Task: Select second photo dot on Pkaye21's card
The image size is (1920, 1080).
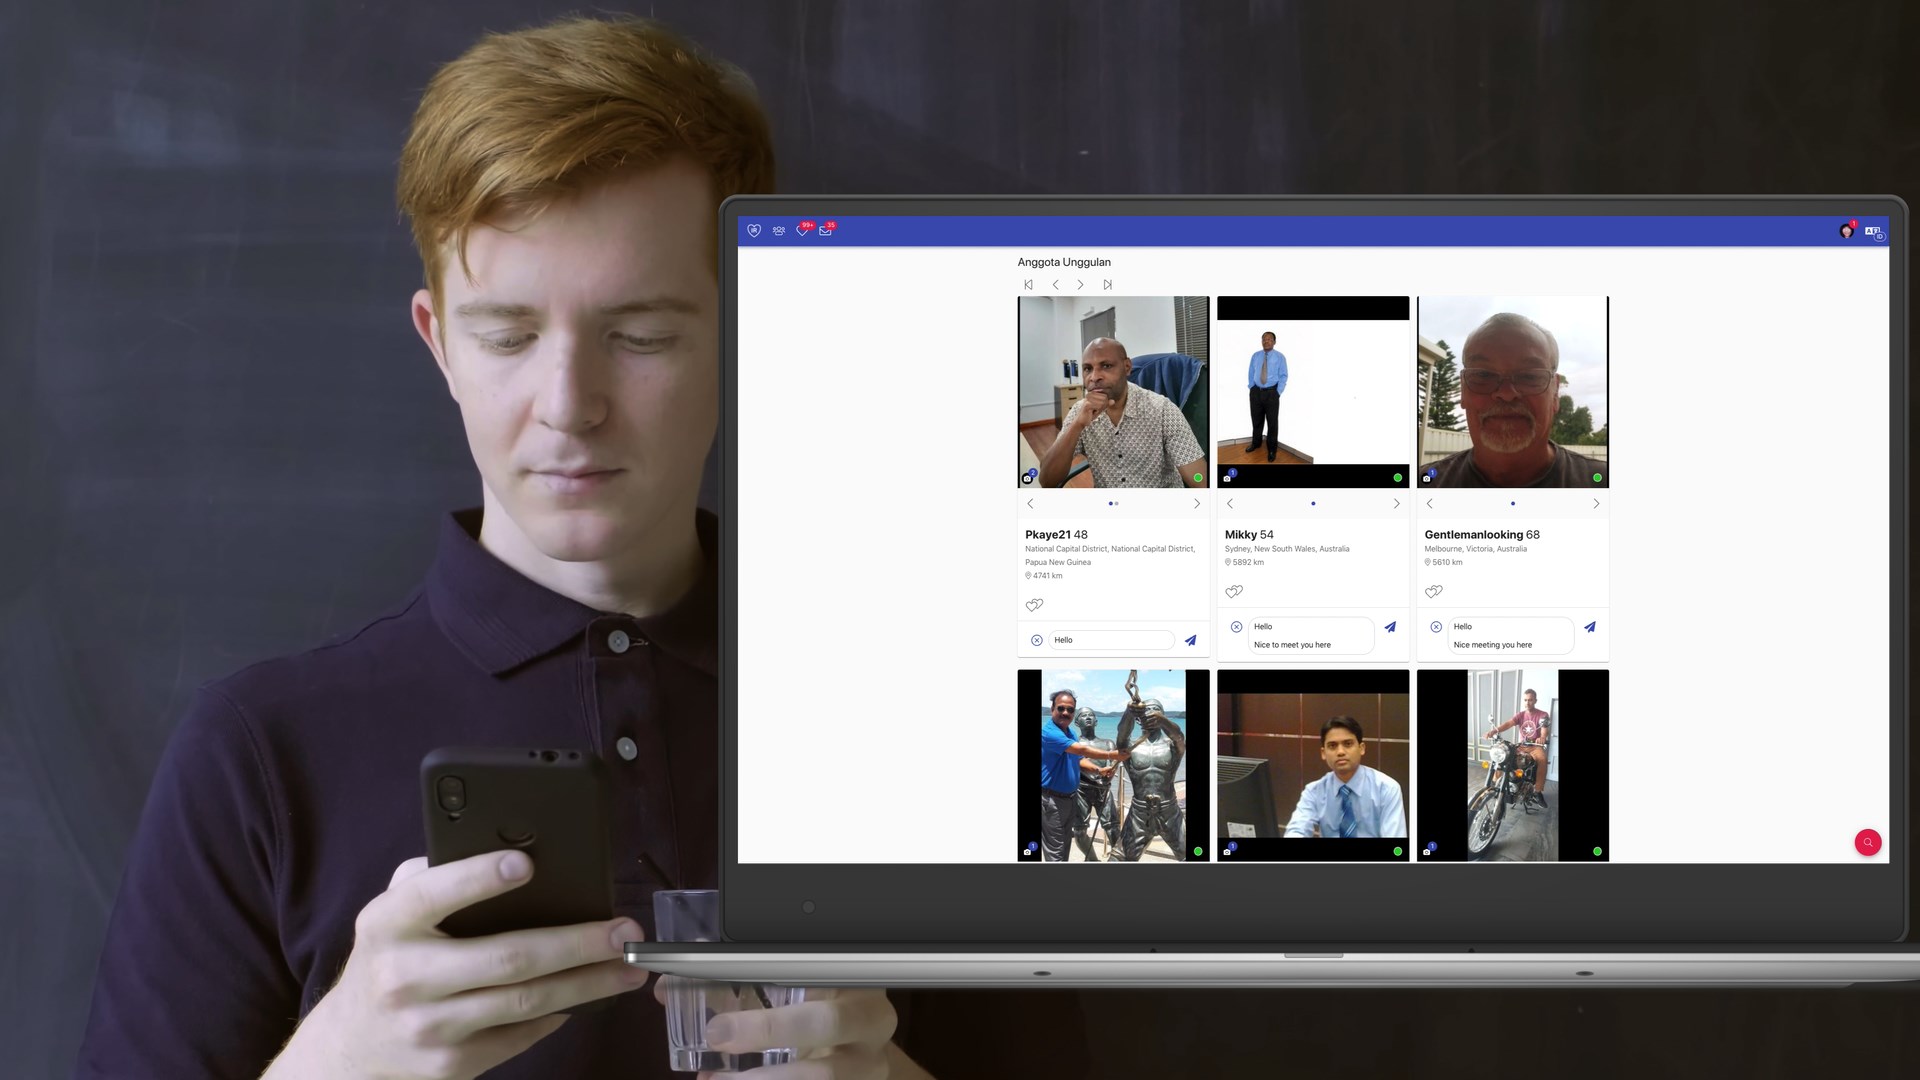Action: pyautogui.click(x=1117, y=504)
